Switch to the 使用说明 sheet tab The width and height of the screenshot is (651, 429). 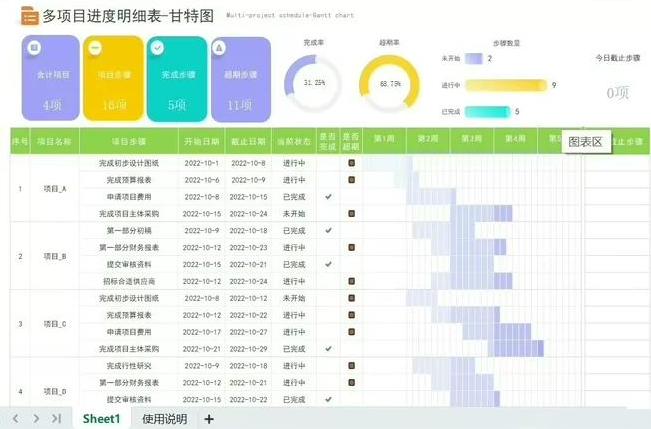(164, 418)
